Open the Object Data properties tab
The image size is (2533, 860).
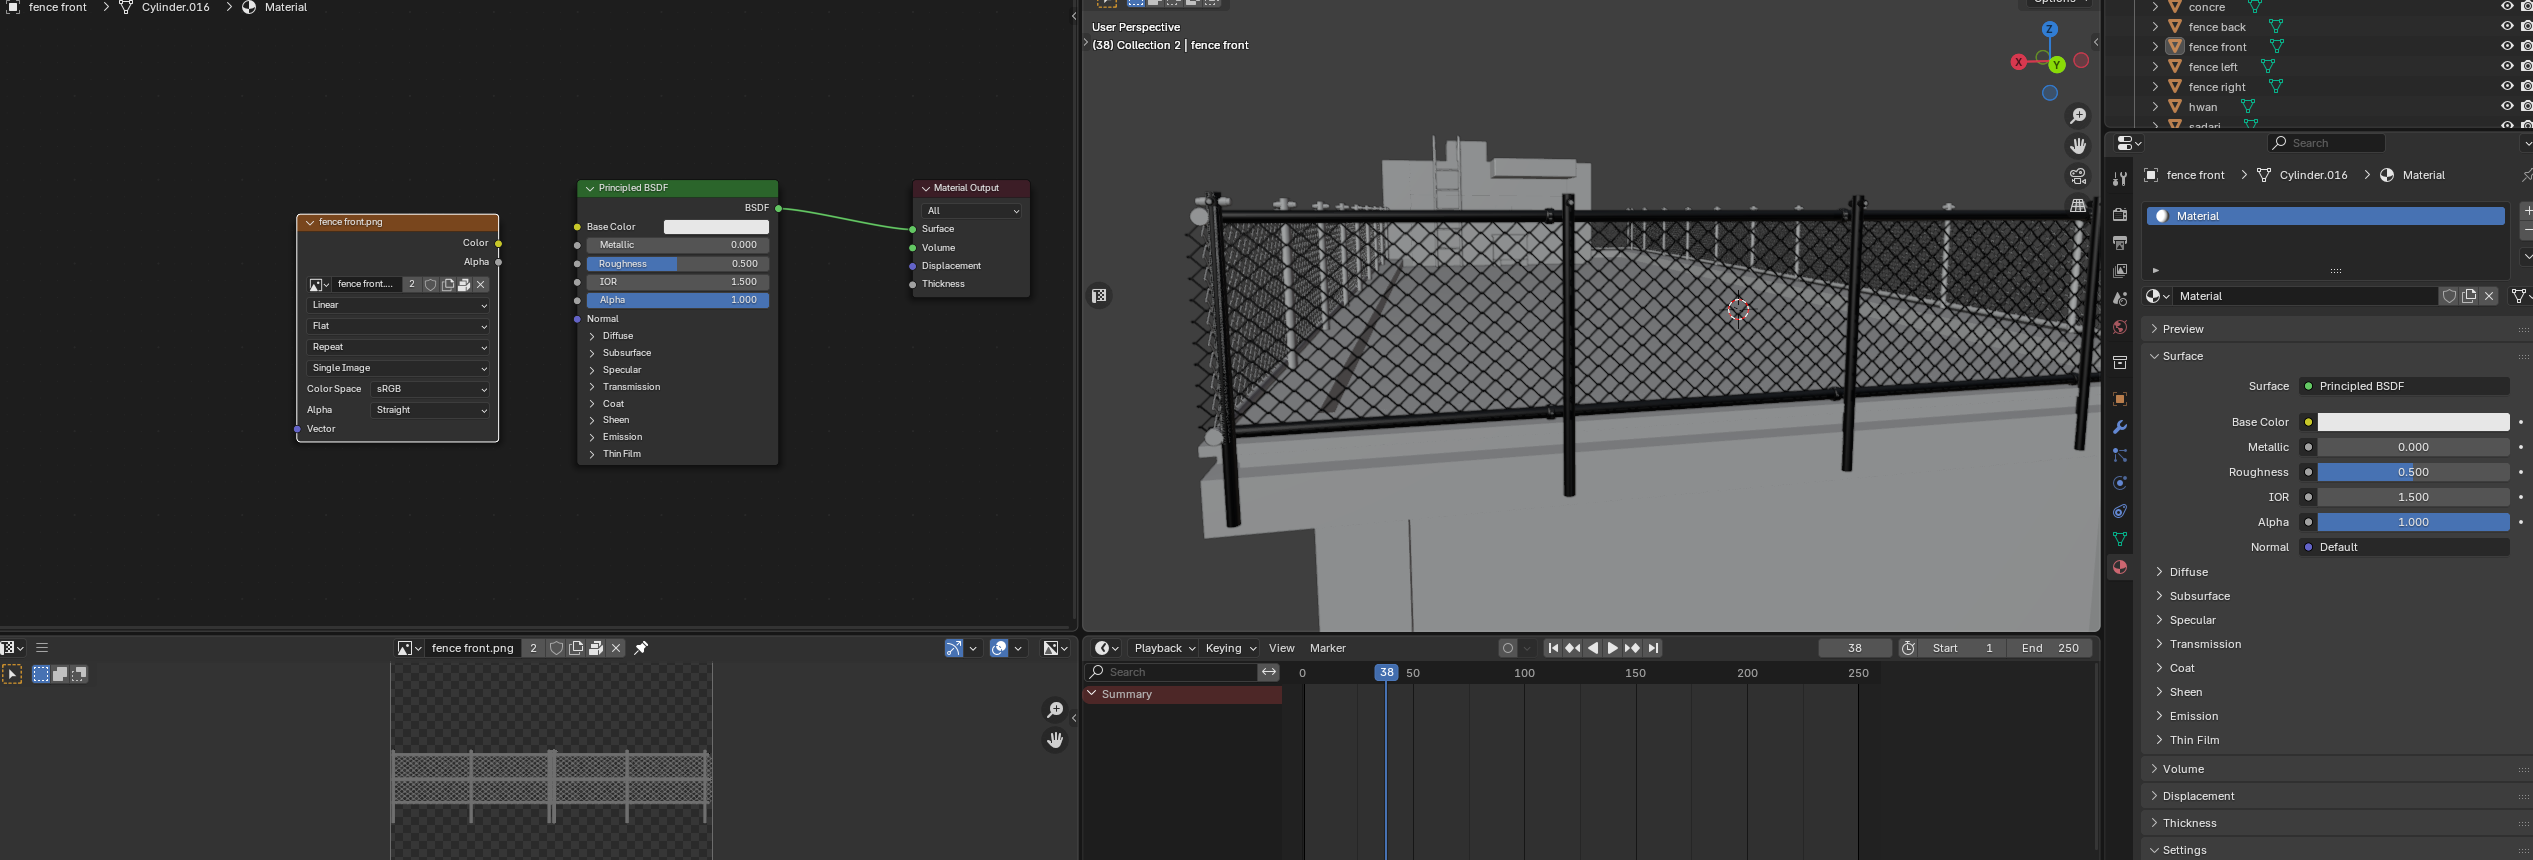pyautogui.click(x=2119, y=539)
